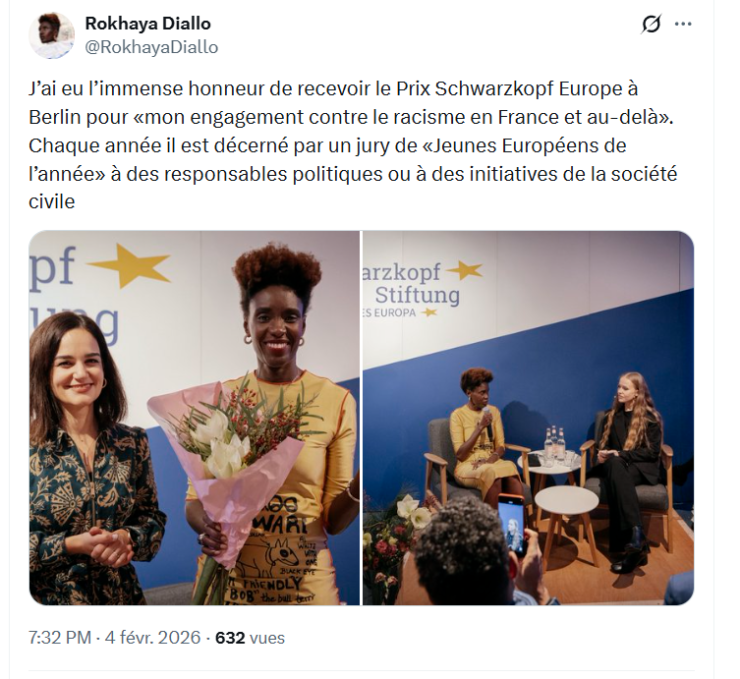Click the 4 févr. 2026 post date
740x679 pixels.
153,637
